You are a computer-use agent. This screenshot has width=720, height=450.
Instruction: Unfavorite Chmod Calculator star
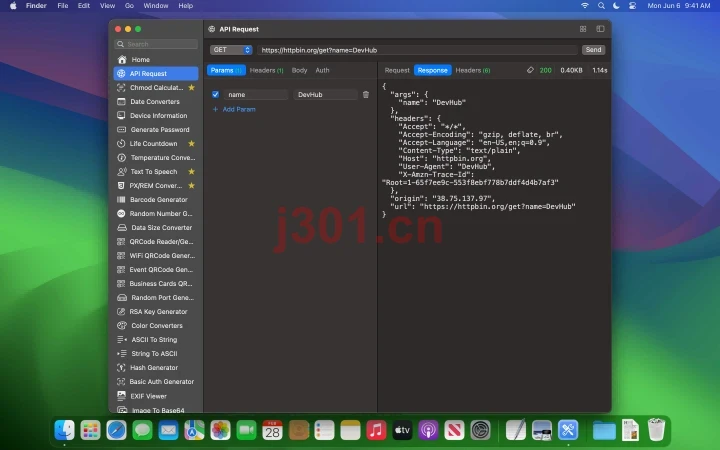[191, 88]
